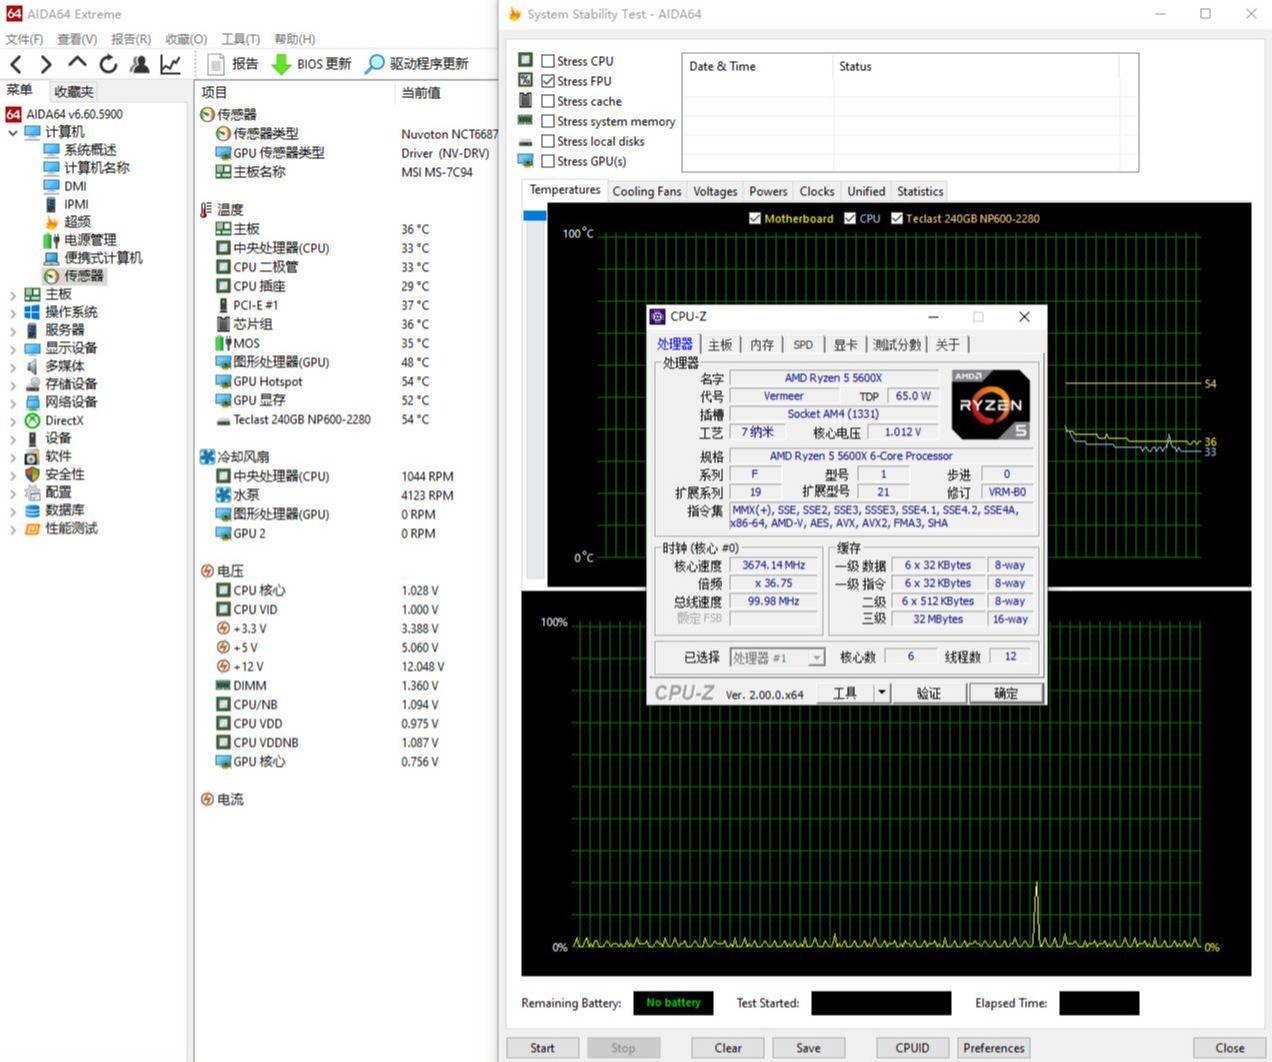Open the 内存 memory tab in CPU-Z

[762, 344]
